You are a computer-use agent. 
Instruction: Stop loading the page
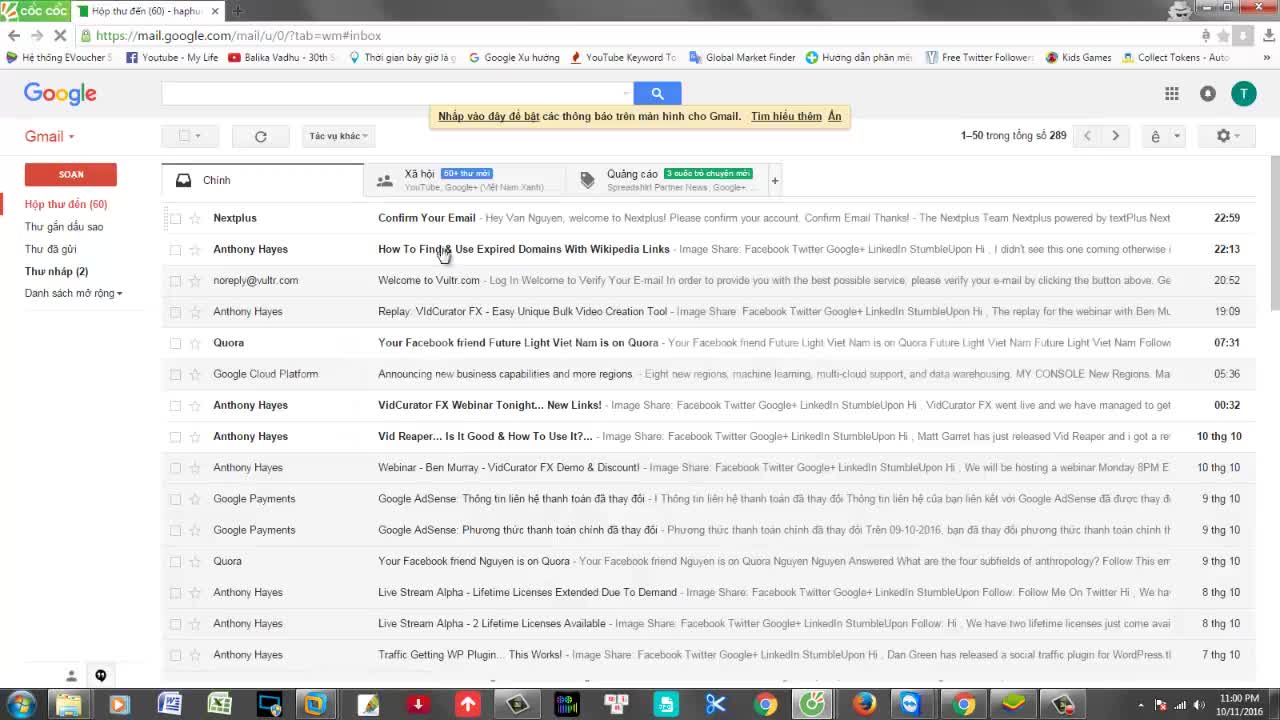click(59, 35)
